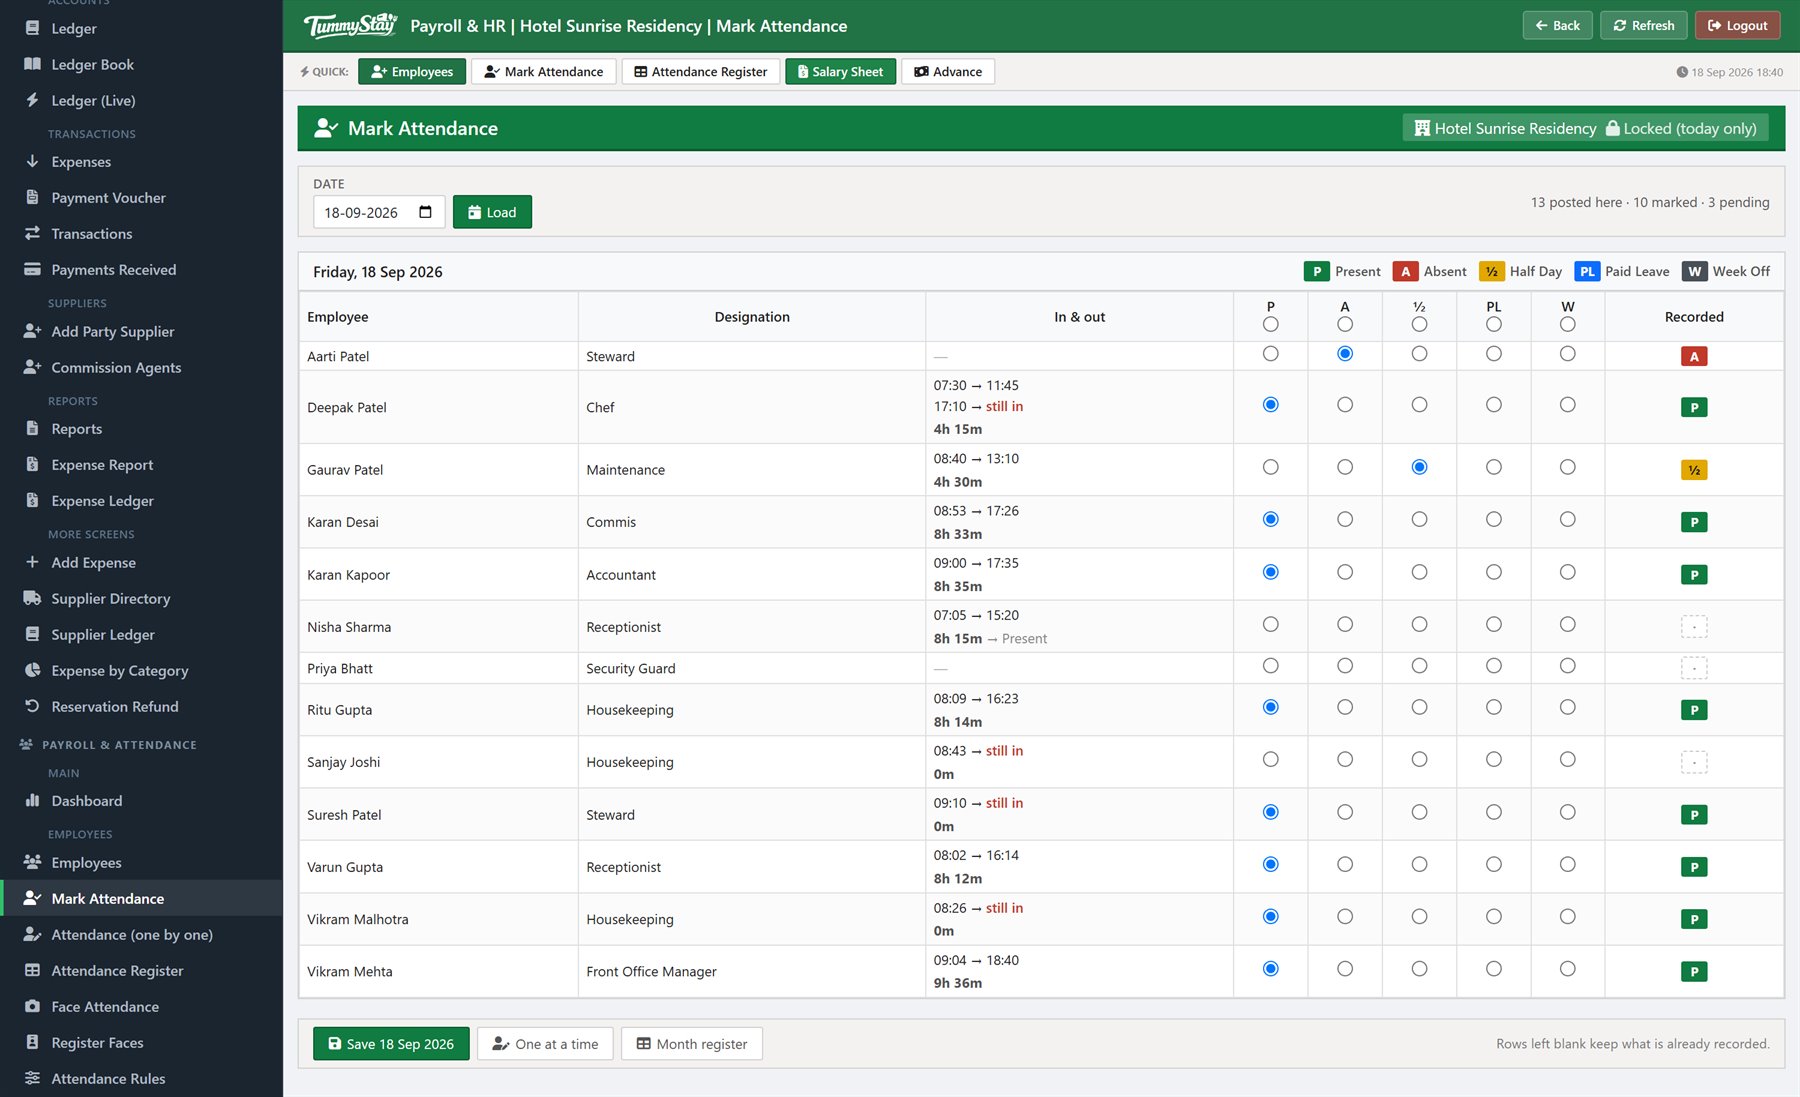The image size is (1800, 1097).
Task: Click the Payment Voucher icon
Action: (x=32, y=197)
